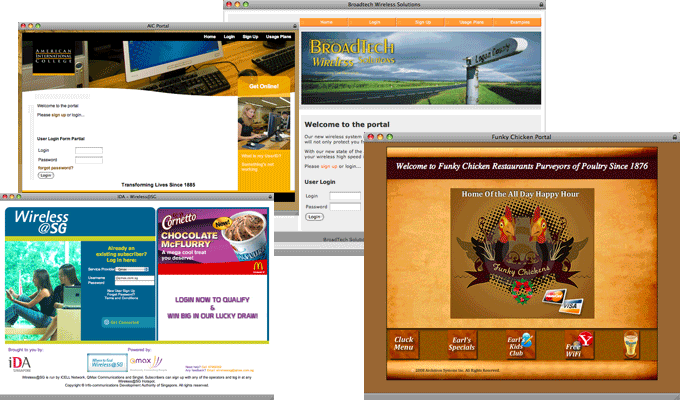Click the two women with laptop photo

(x=43, y=291)
